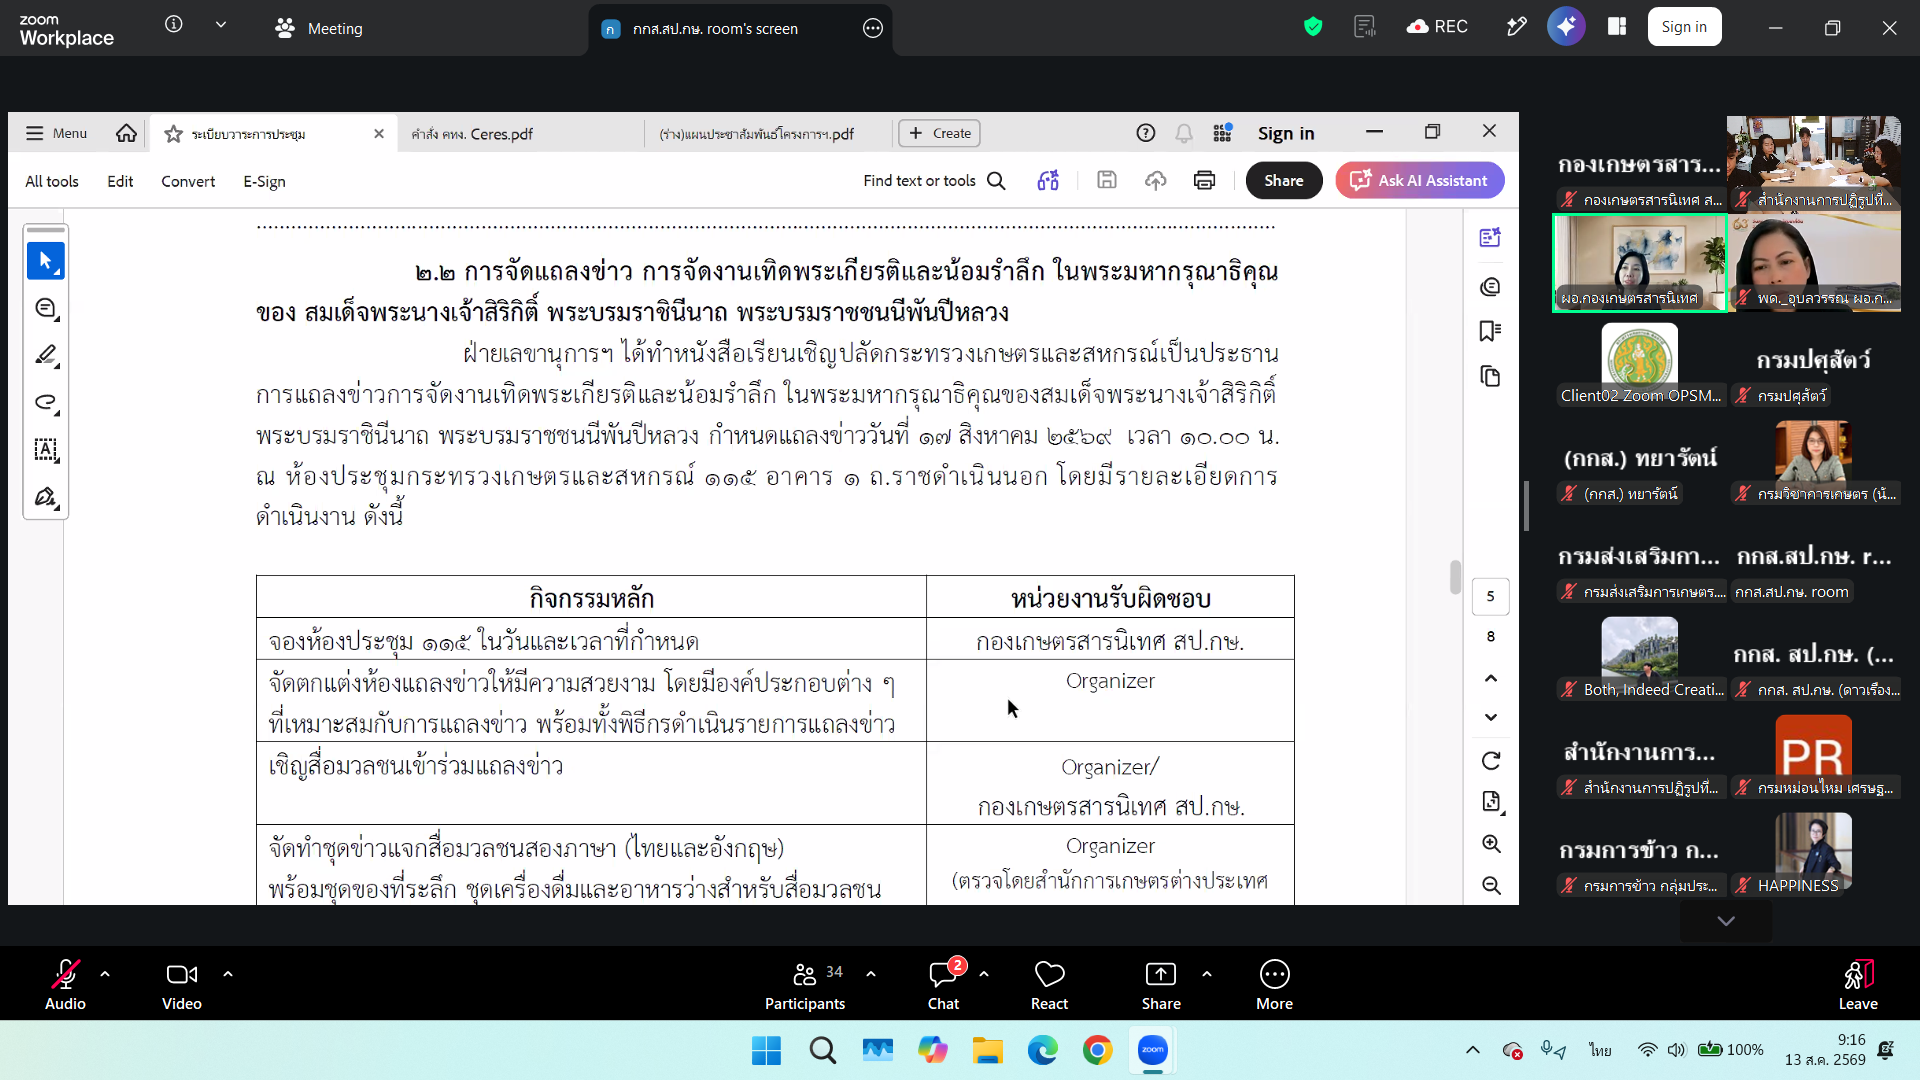The image size is (1920, 1080).
Task: Open the Participants panel
Action: click(805, 985)
